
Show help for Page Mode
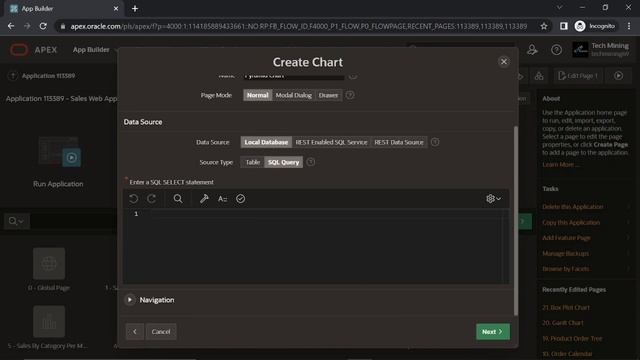(350, 95)
